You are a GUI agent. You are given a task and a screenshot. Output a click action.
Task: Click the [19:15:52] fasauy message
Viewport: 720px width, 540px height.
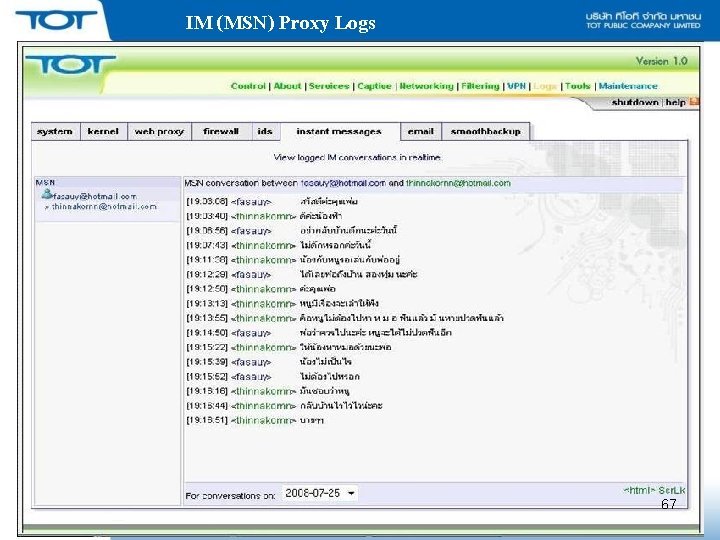273,377
